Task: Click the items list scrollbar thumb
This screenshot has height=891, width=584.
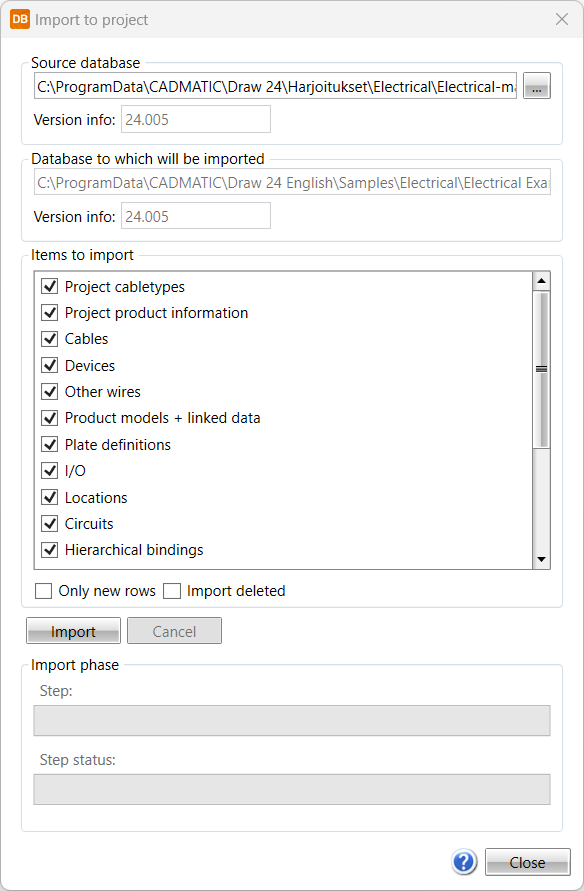Action: (541, 369)
